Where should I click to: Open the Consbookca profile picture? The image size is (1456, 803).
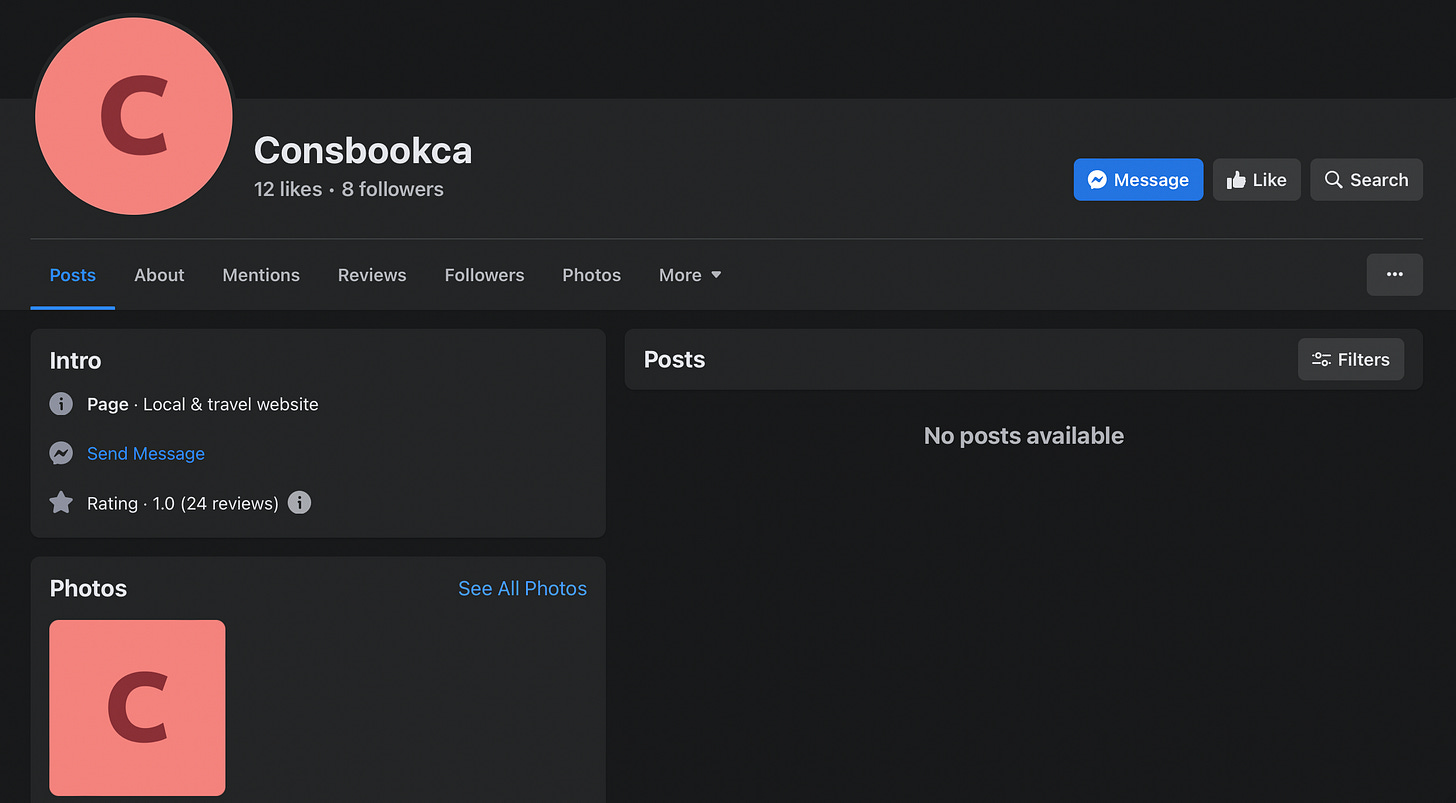pos(134,115)
